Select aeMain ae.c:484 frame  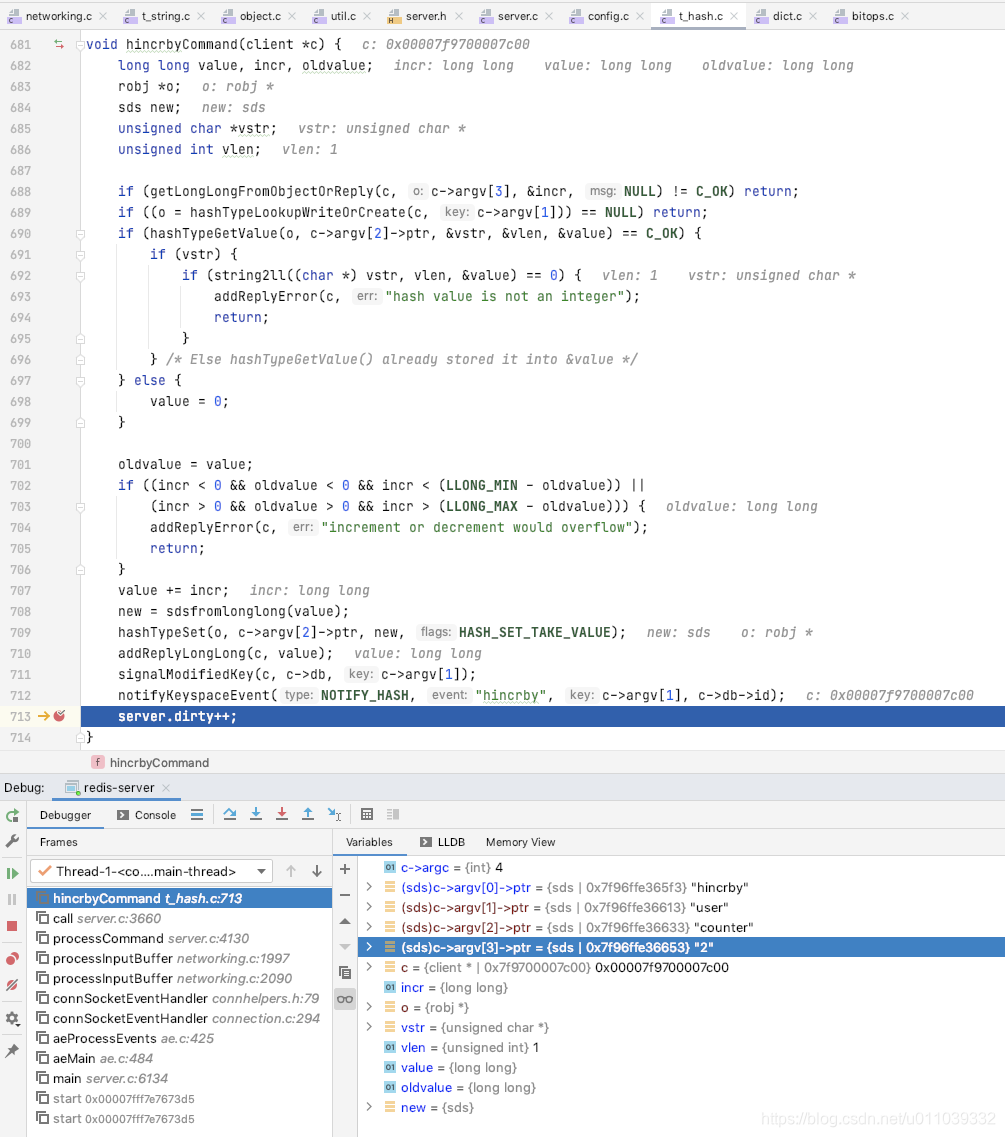(179, 1058)
